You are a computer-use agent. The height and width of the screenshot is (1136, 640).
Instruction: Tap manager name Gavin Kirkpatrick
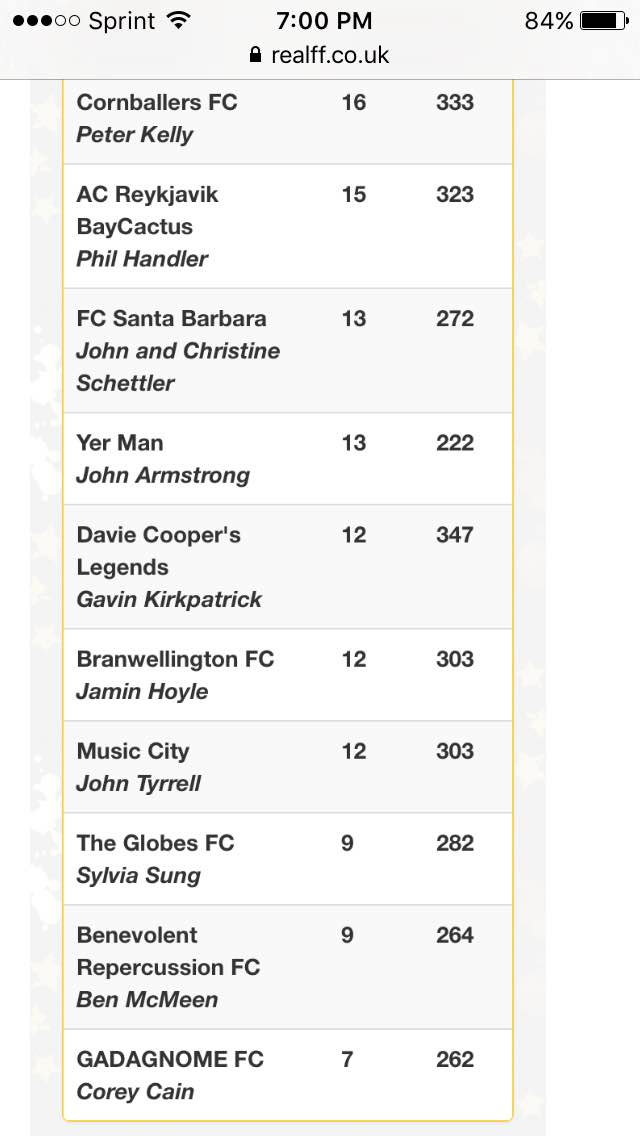(169, 600)
